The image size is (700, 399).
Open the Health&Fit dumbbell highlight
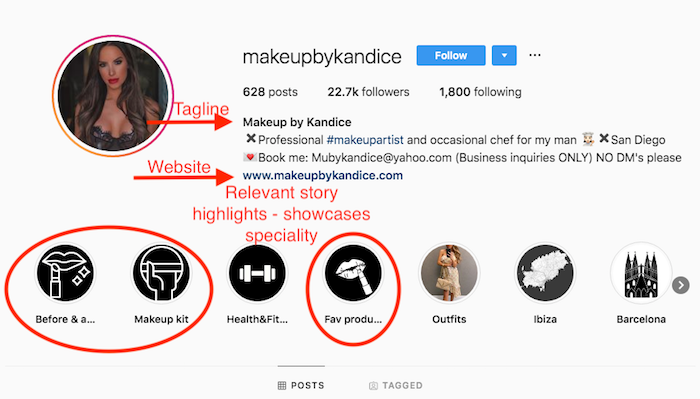(257, 273)
